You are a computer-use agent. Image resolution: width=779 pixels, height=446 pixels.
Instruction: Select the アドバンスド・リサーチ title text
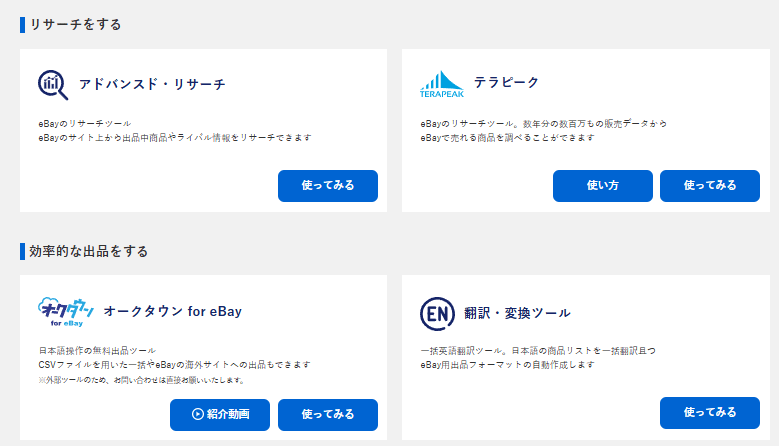[152, 84]
